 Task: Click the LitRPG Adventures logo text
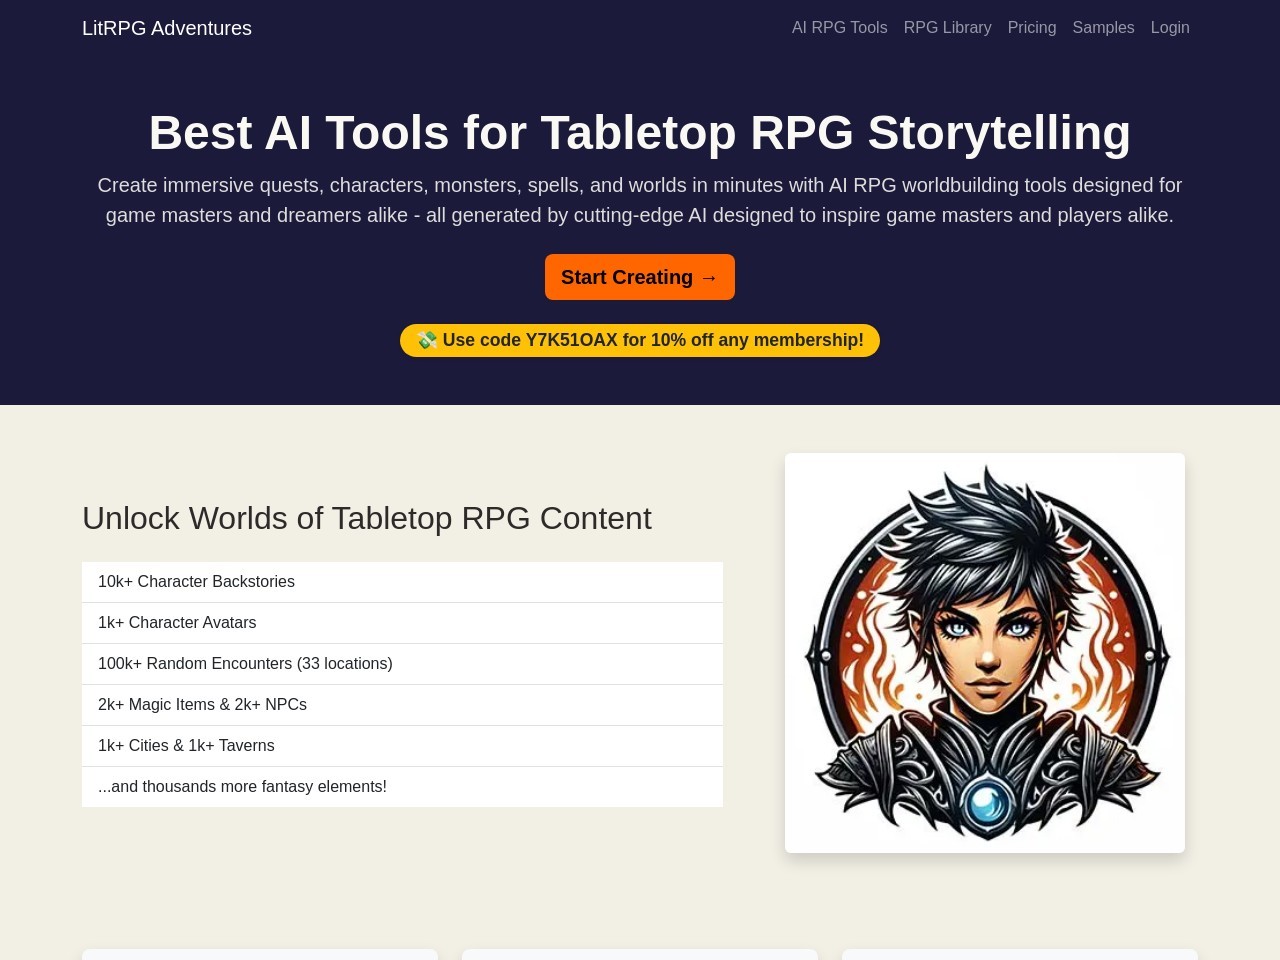click(x=166, y=28)
